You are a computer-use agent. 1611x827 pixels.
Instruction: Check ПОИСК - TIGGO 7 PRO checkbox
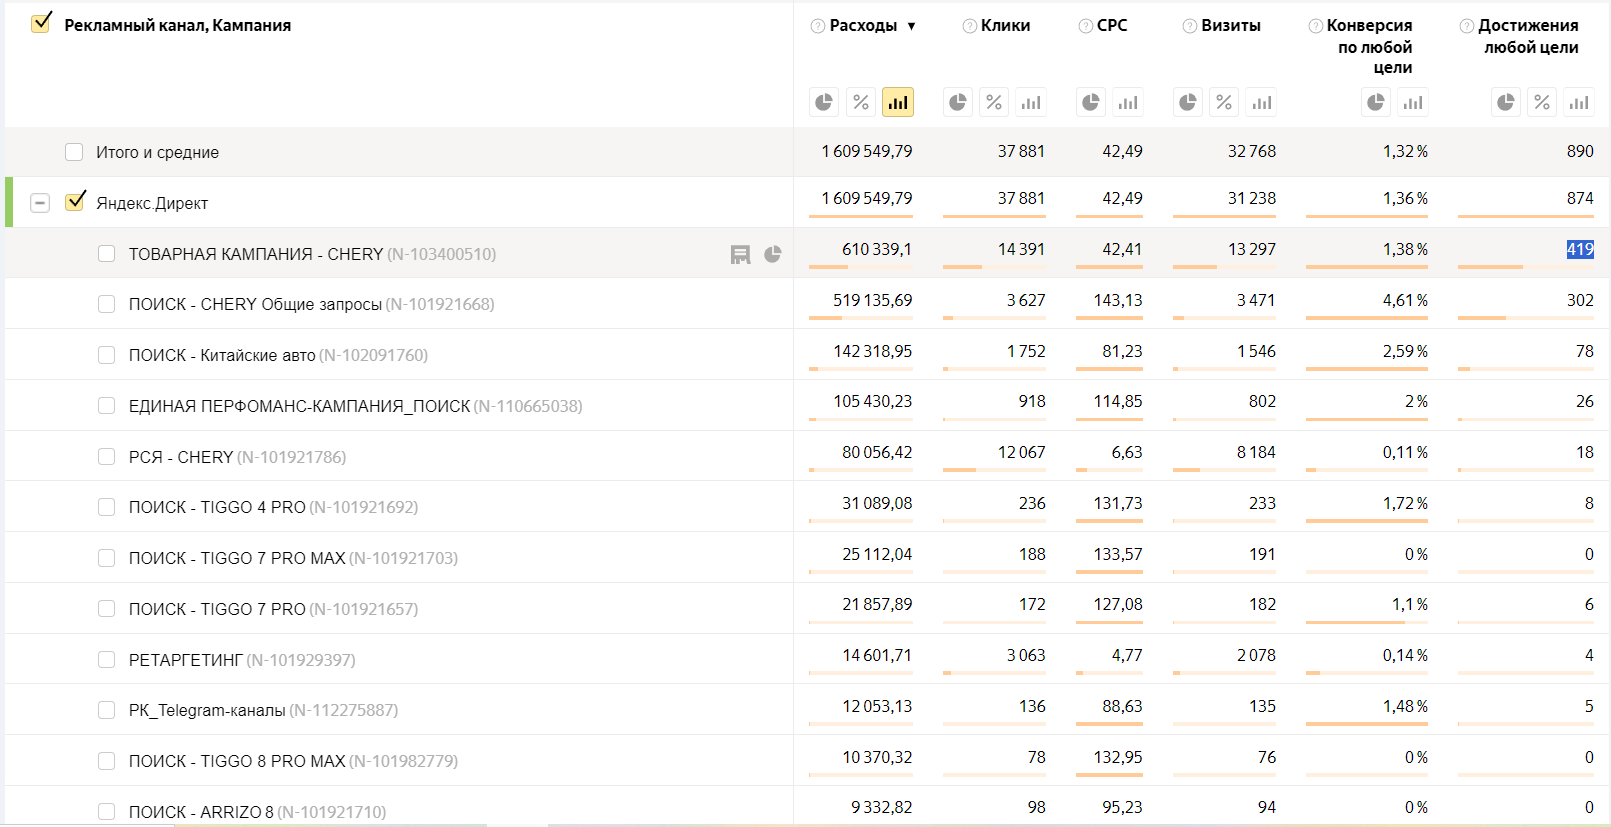(106, 609)
